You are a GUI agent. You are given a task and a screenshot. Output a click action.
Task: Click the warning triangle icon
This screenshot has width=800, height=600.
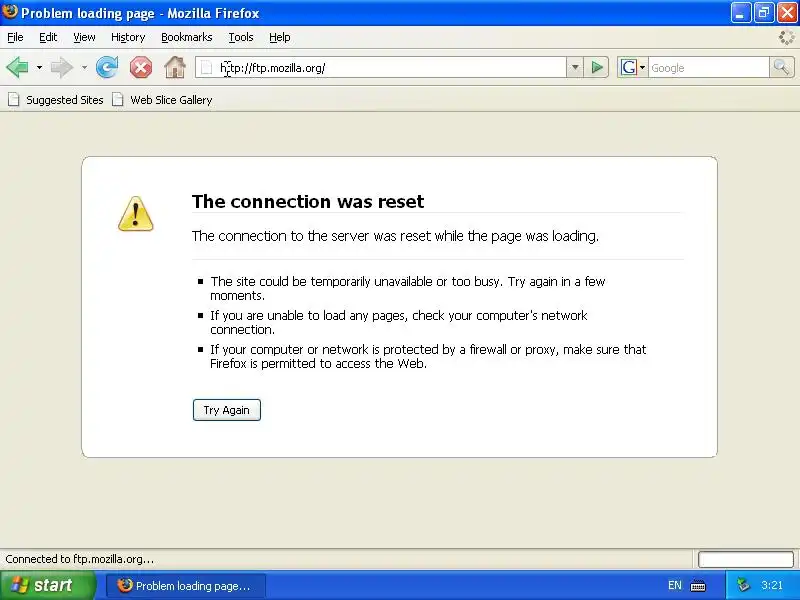pyautogui.click(x=136, y=214)
